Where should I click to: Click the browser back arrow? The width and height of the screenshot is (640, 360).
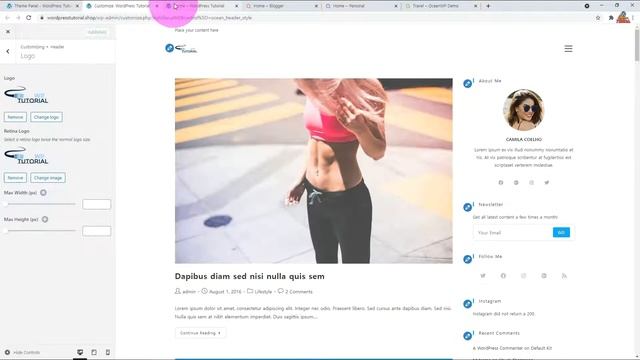click(x=7, y=18)
